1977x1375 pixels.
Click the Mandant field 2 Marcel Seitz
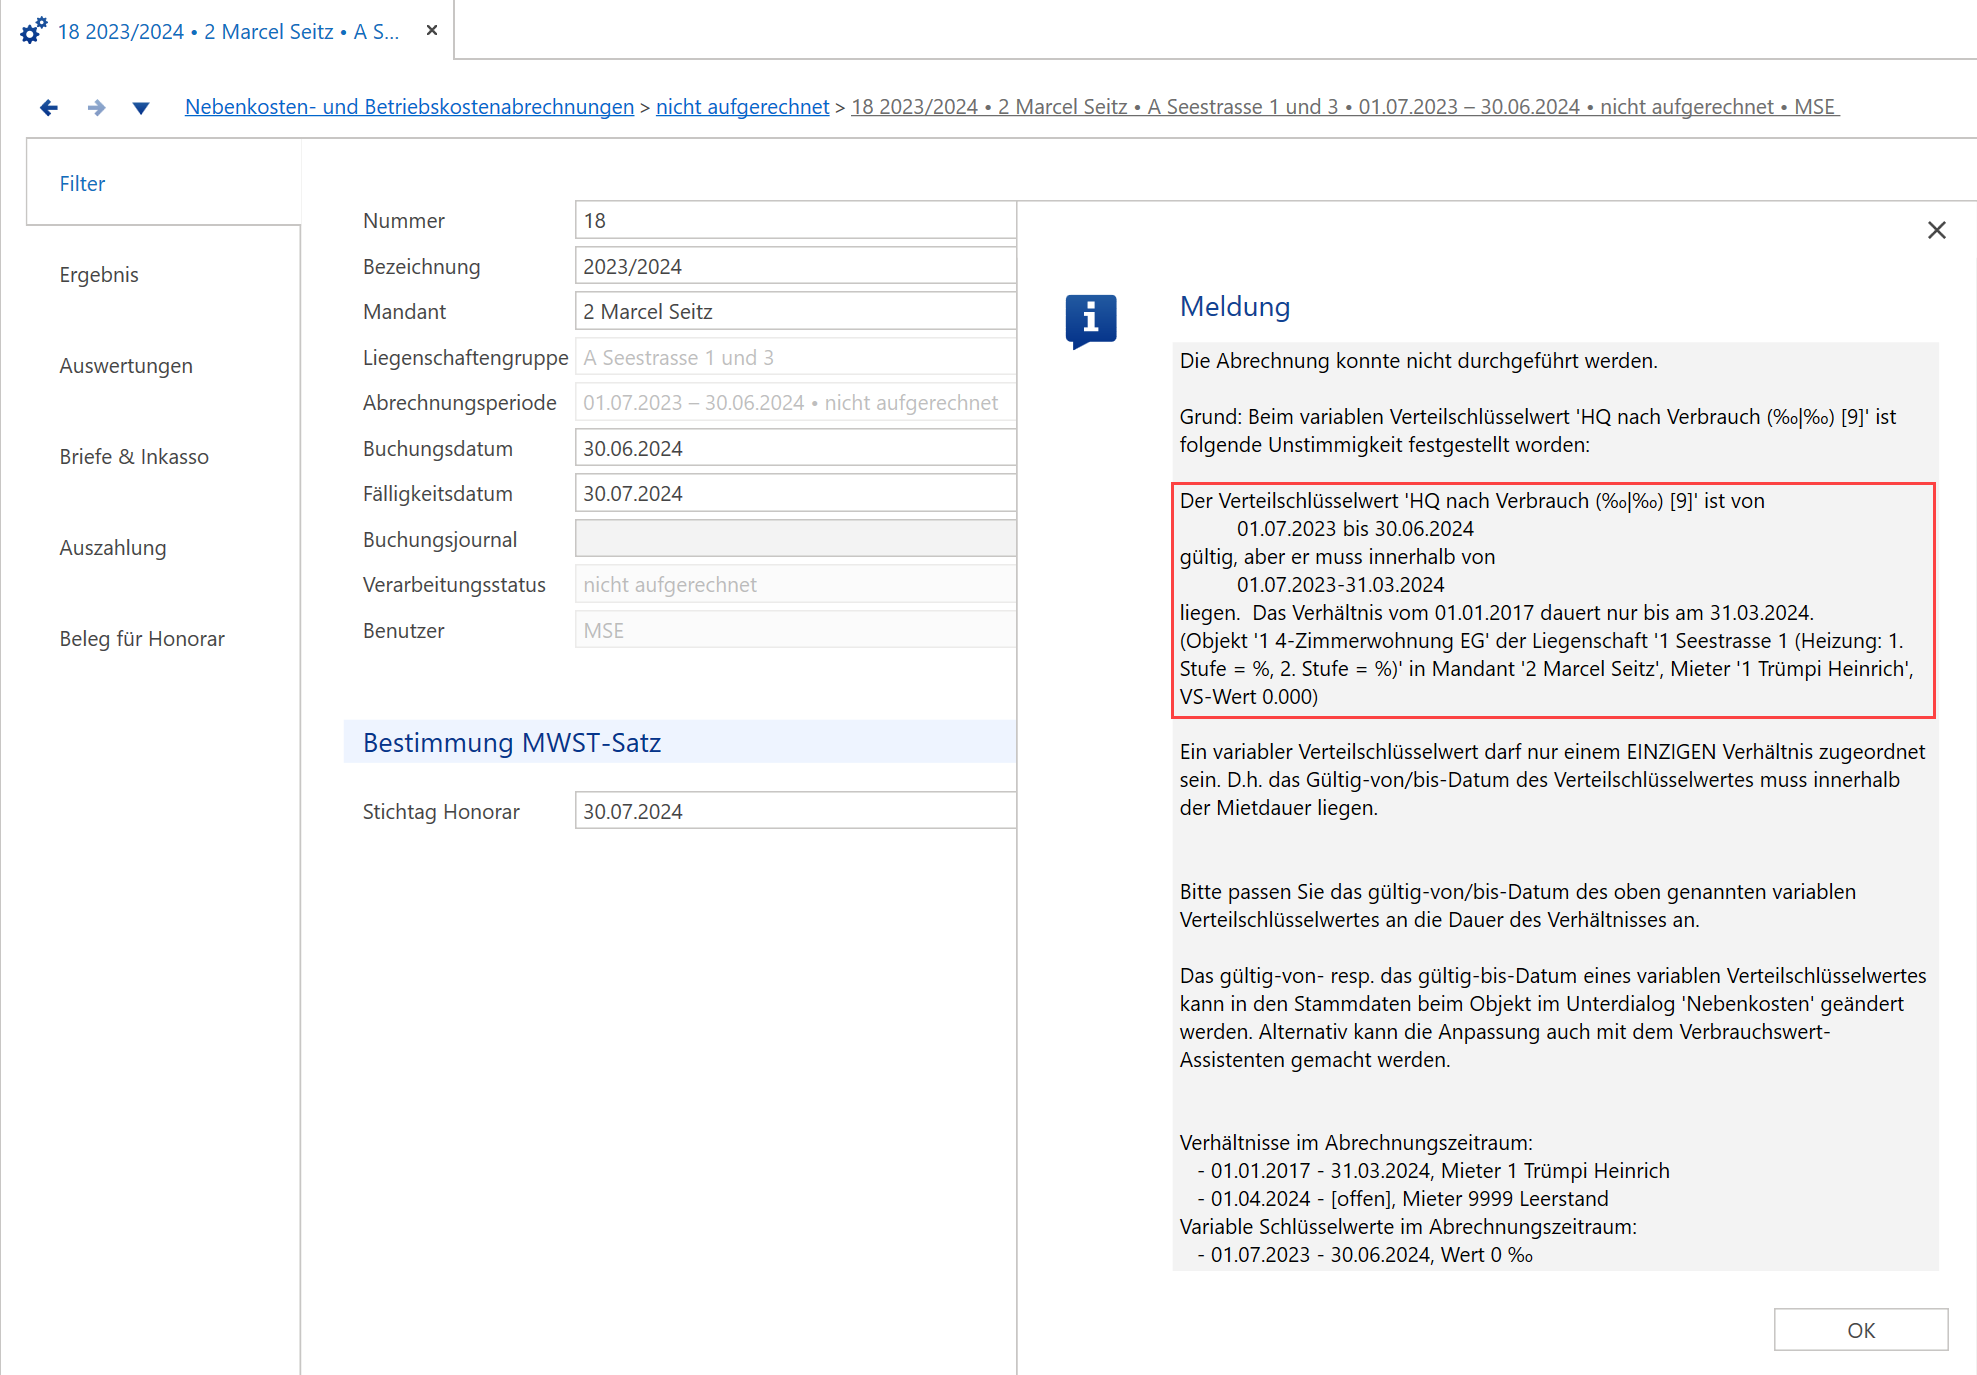[795, 312]
